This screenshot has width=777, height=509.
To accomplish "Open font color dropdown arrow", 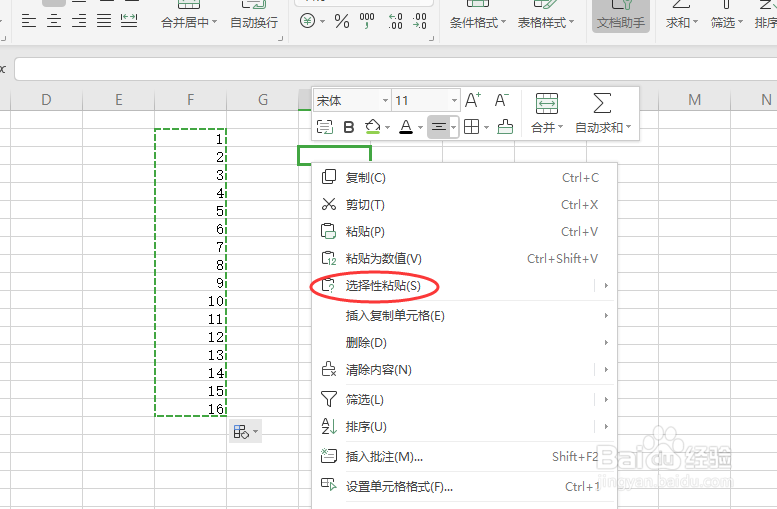I will (420, 128).
